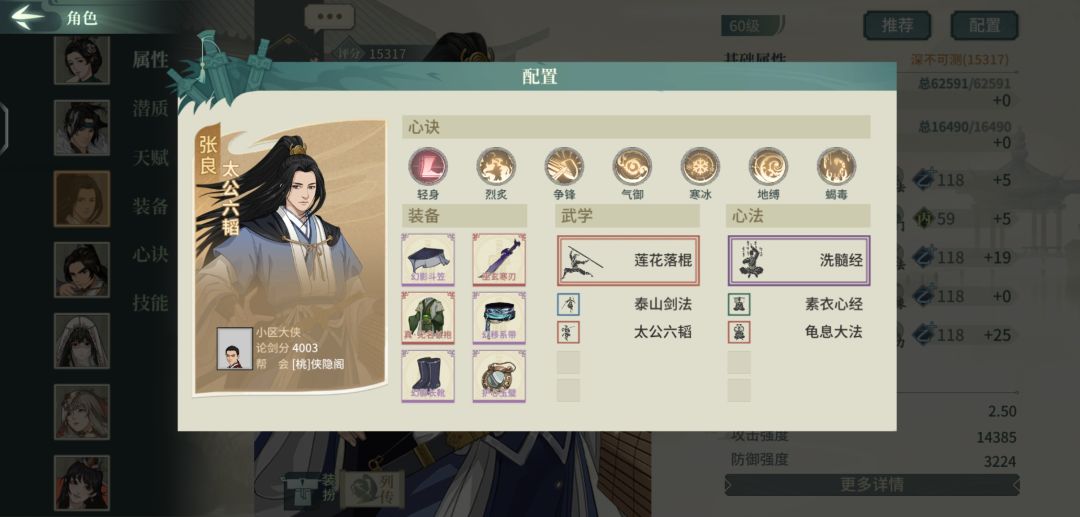This screenshot has width=1080, height=517.
Task: Switch to the 属性 attributes tab
Action: (150, 60)
